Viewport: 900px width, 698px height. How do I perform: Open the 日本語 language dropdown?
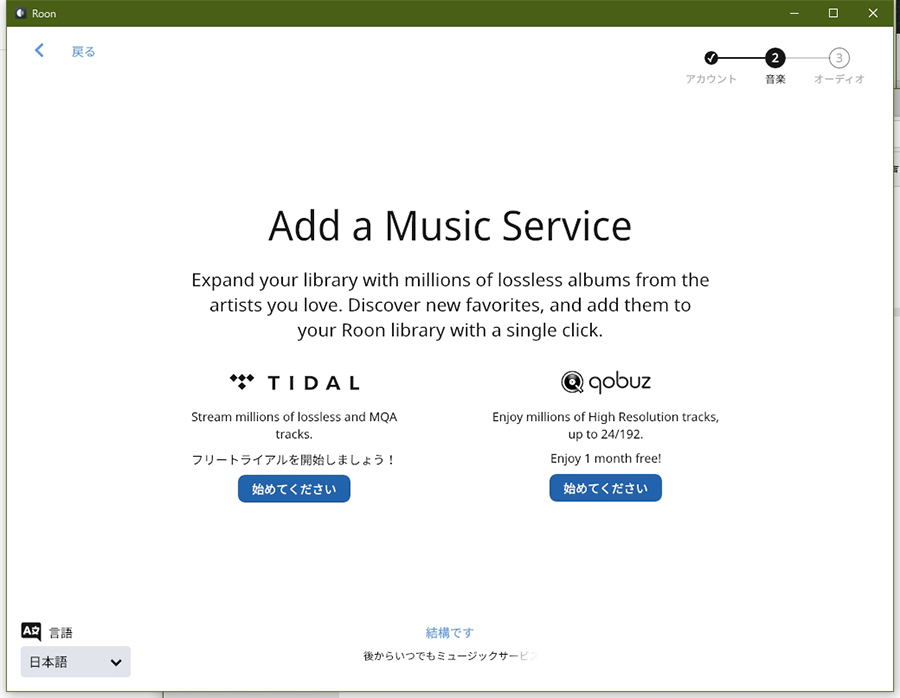pos(76,662)
